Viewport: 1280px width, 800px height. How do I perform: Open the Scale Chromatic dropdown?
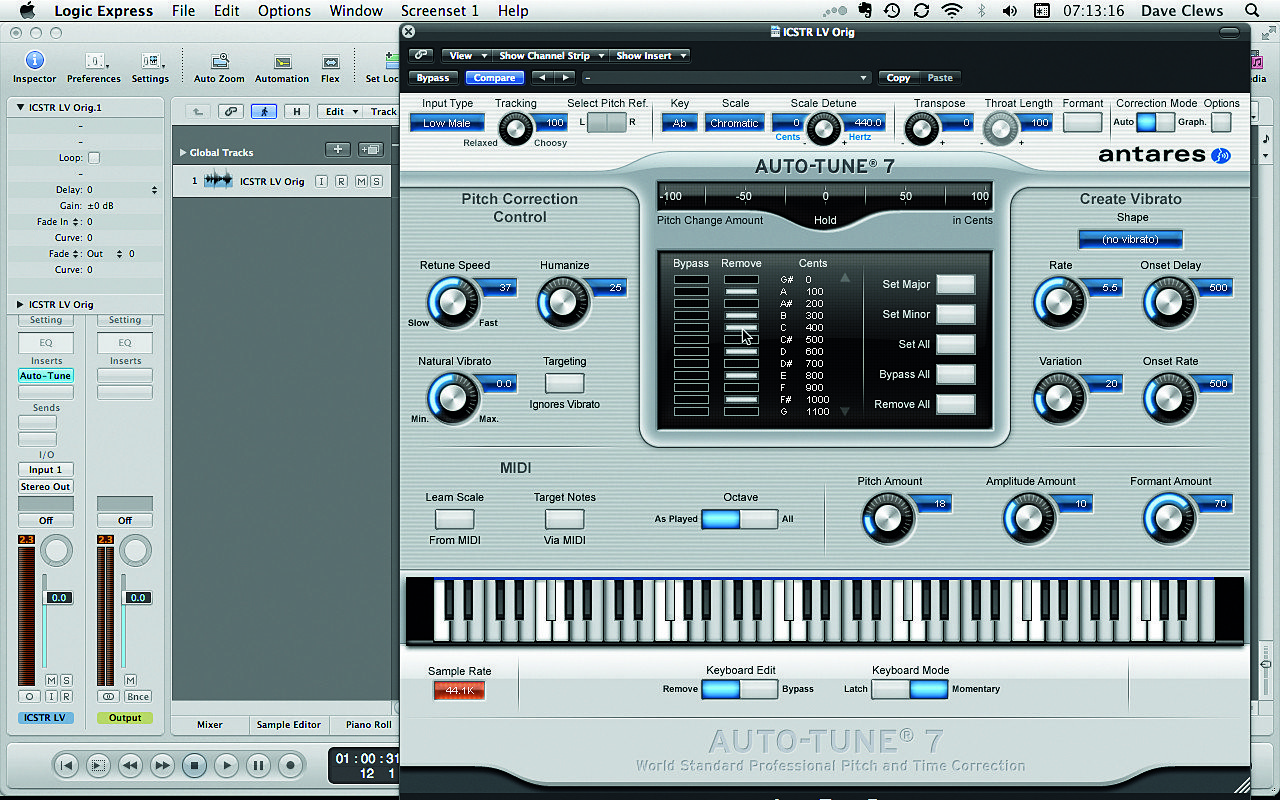click(x=735, y=123)
